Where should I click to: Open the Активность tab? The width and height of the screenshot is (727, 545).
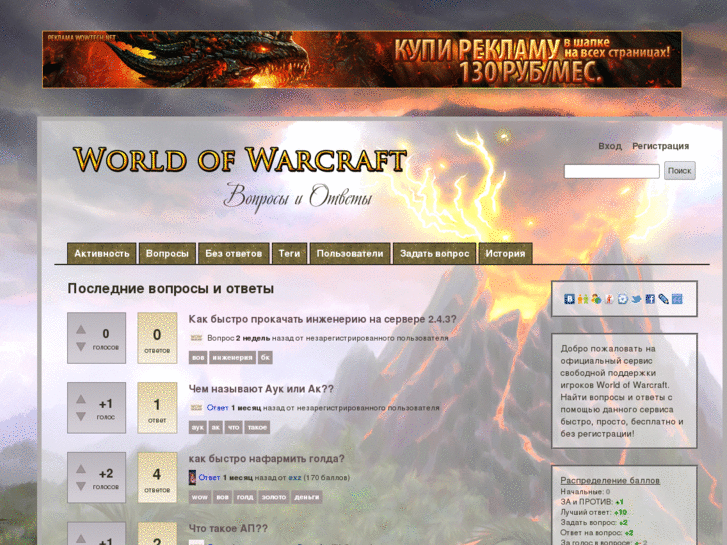[102, 253]
